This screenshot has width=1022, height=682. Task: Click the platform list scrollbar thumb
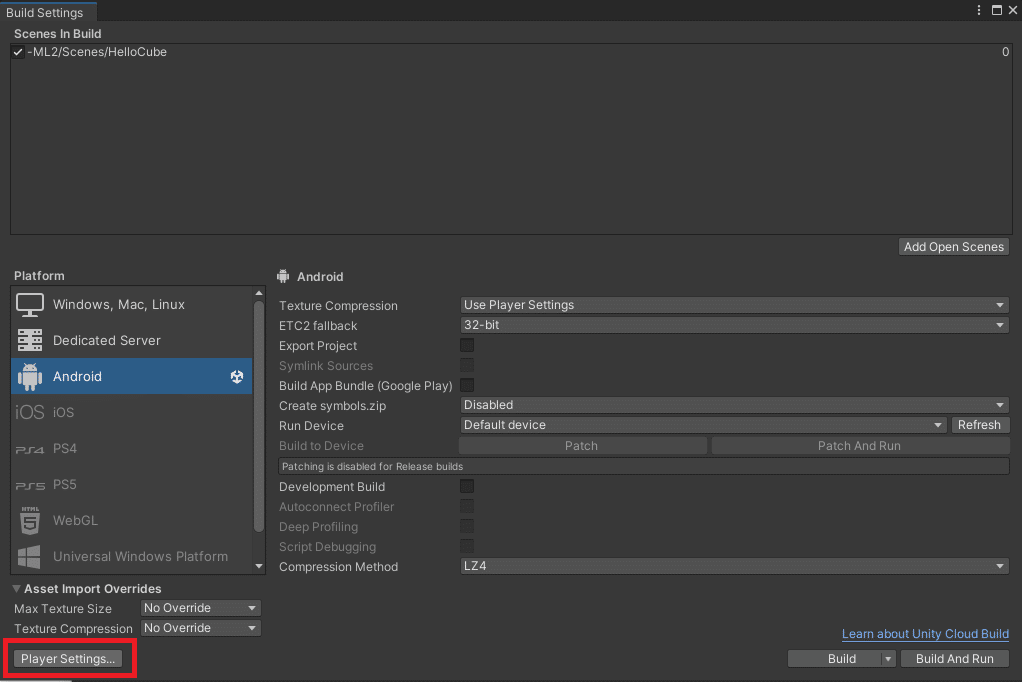tap(259, 417)
